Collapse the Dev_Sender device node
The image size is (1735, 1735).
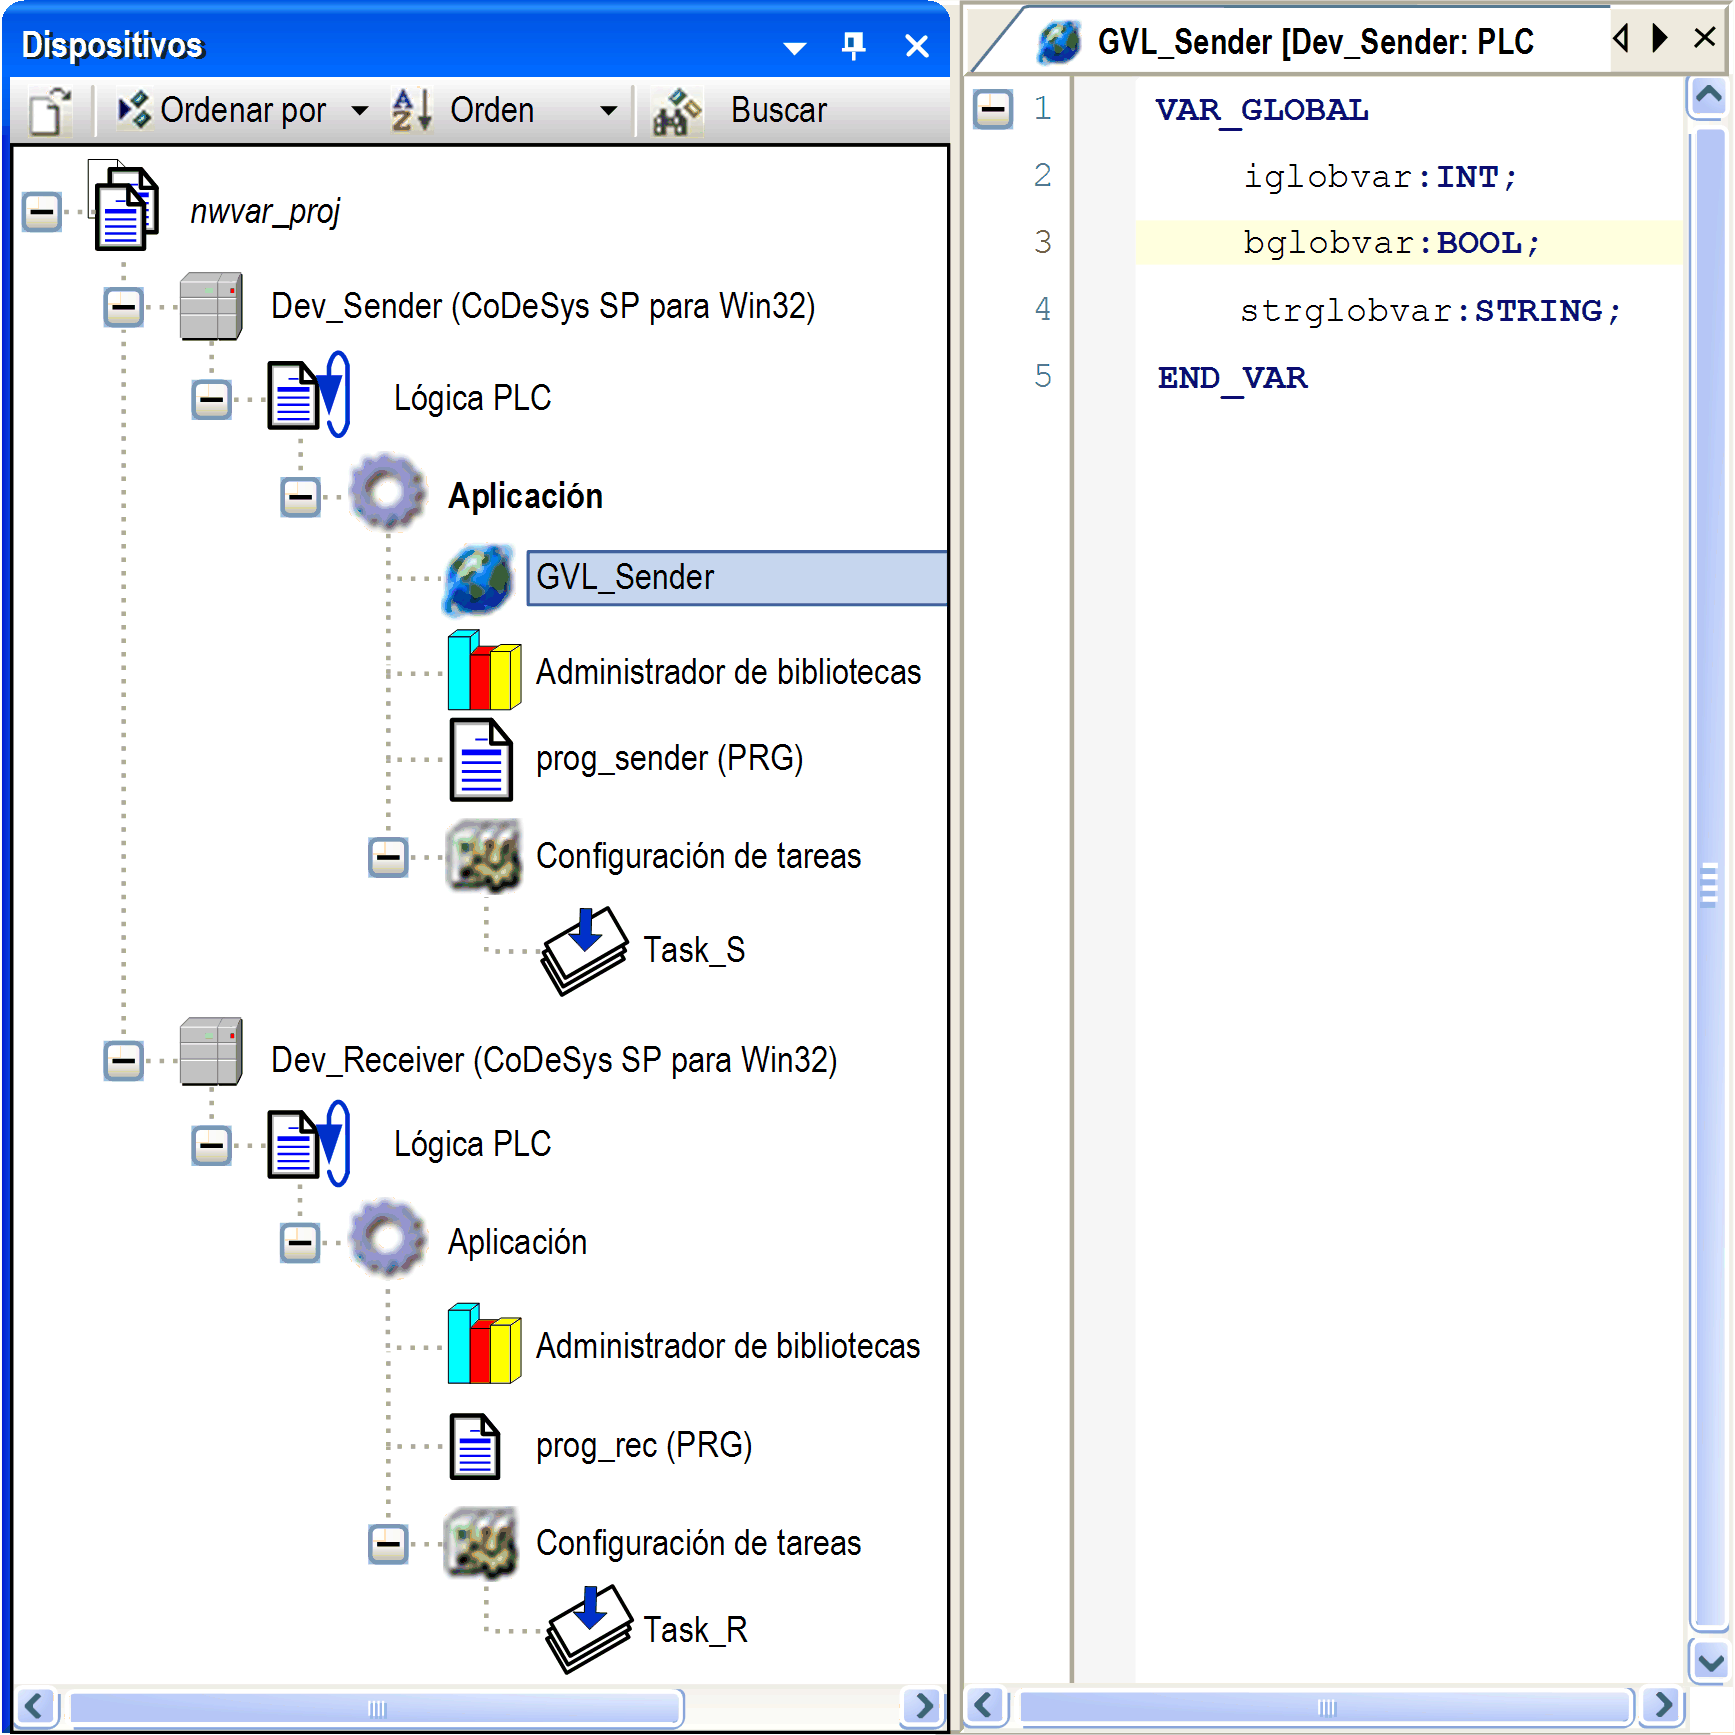124,307
